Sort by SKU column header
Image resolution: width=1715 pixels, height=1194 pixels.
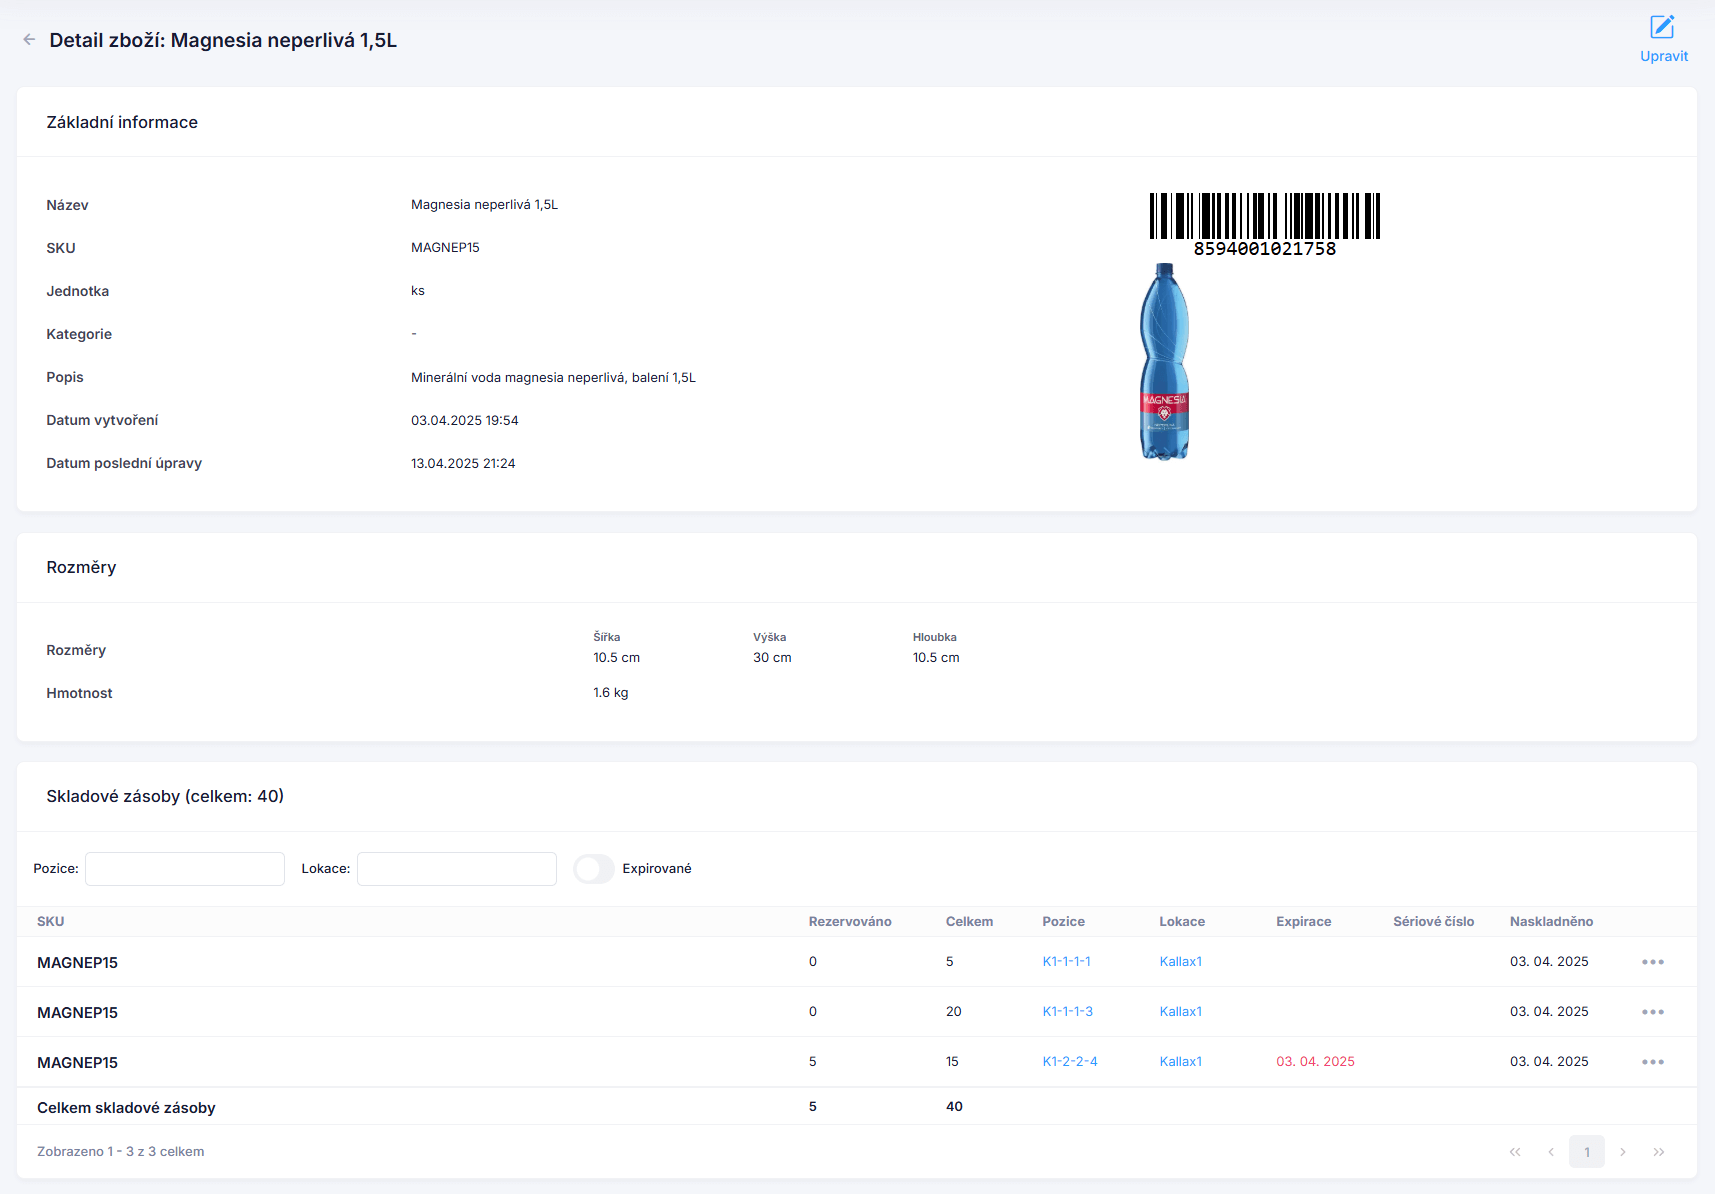pyautogui.click(x=51, y=922)
